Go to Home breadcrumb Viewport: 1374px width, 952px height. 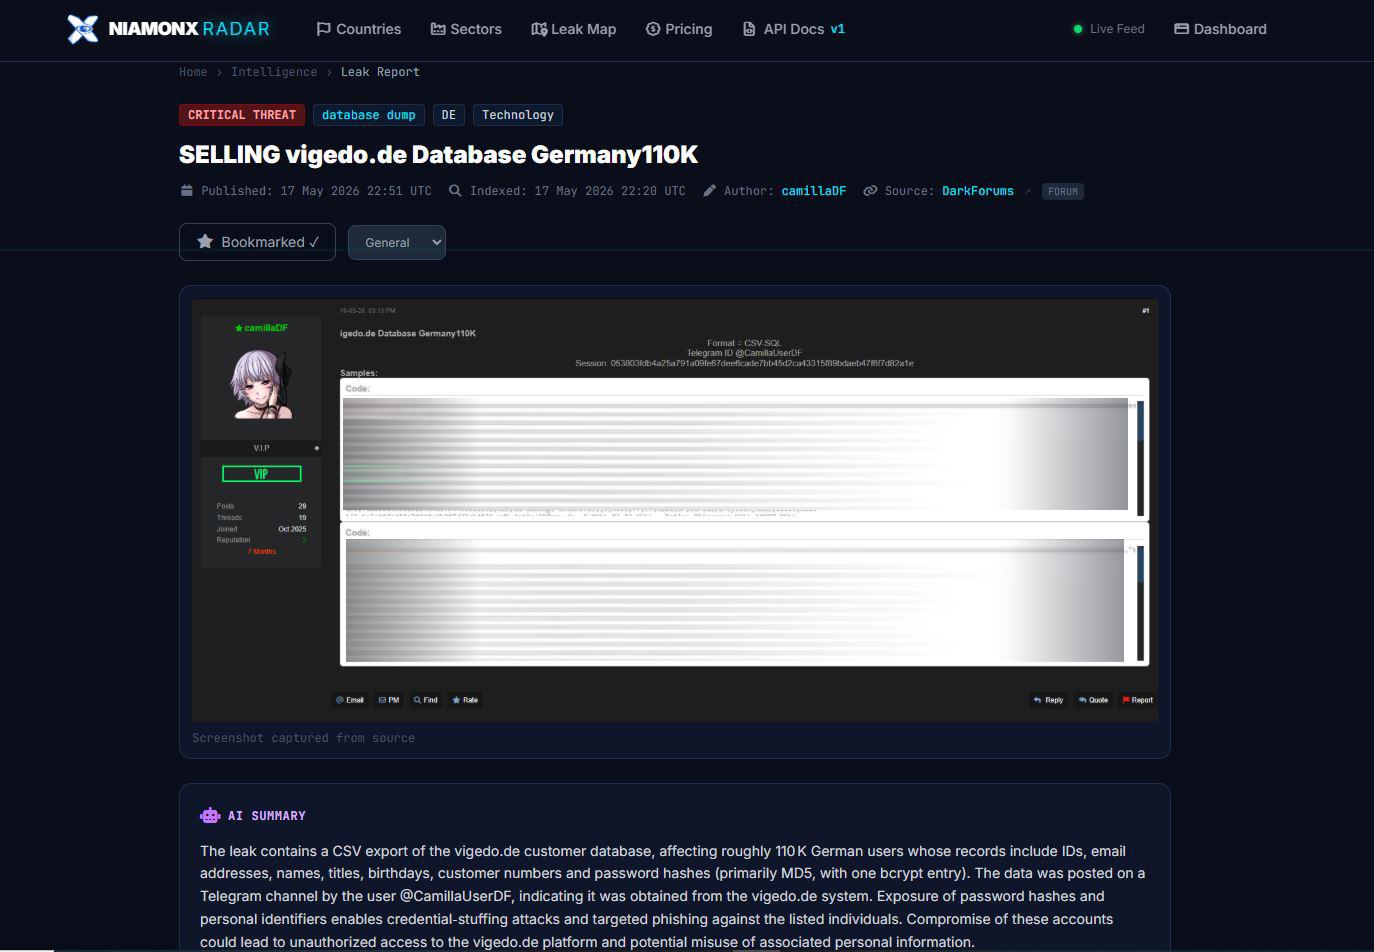193,72
